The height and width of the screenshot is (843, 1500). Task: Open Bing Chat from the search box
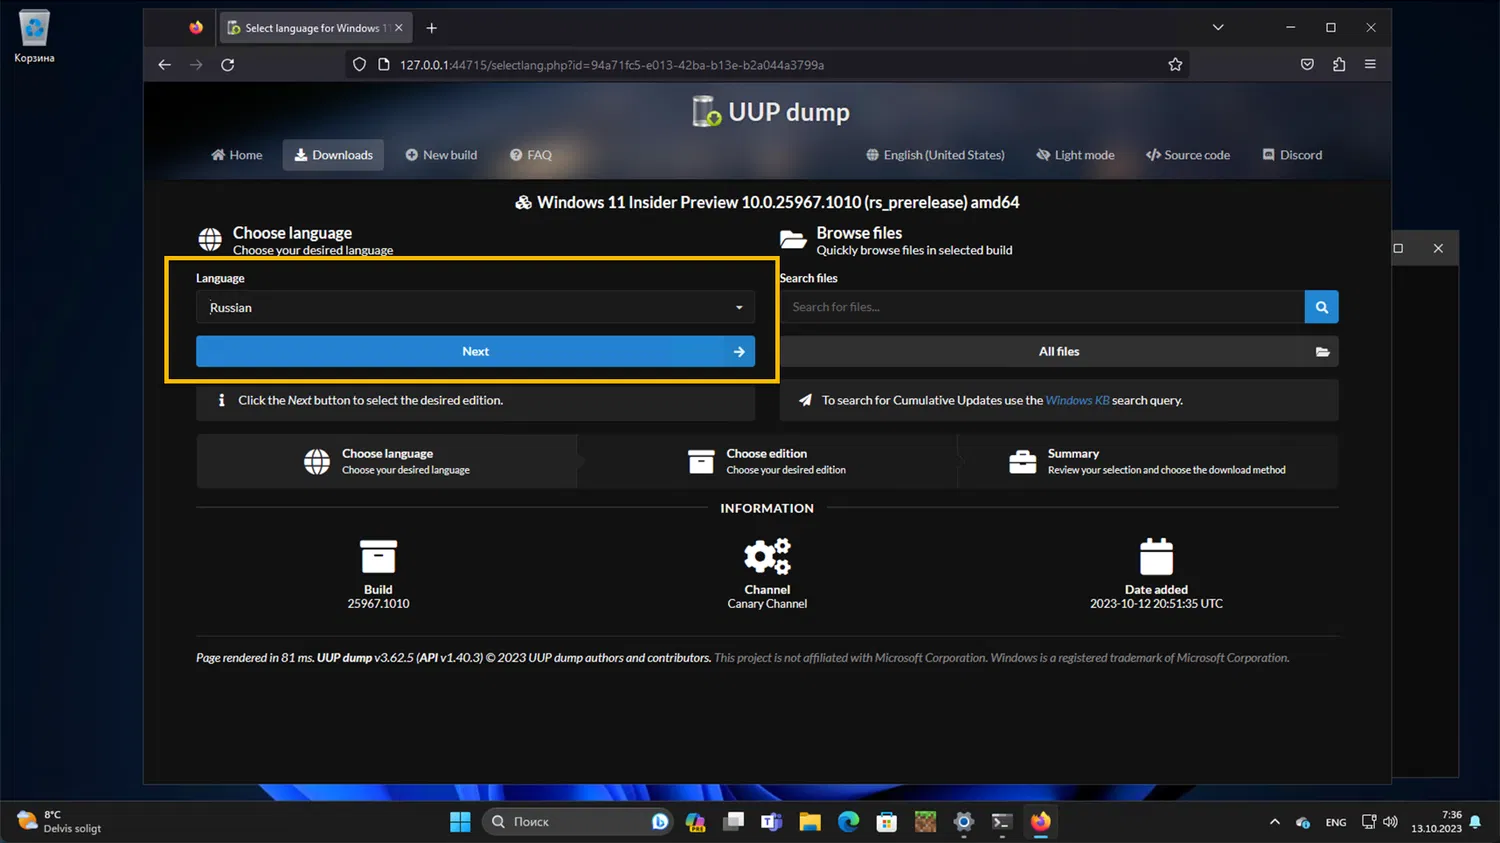pyautogui.click(x=659, y=822)
